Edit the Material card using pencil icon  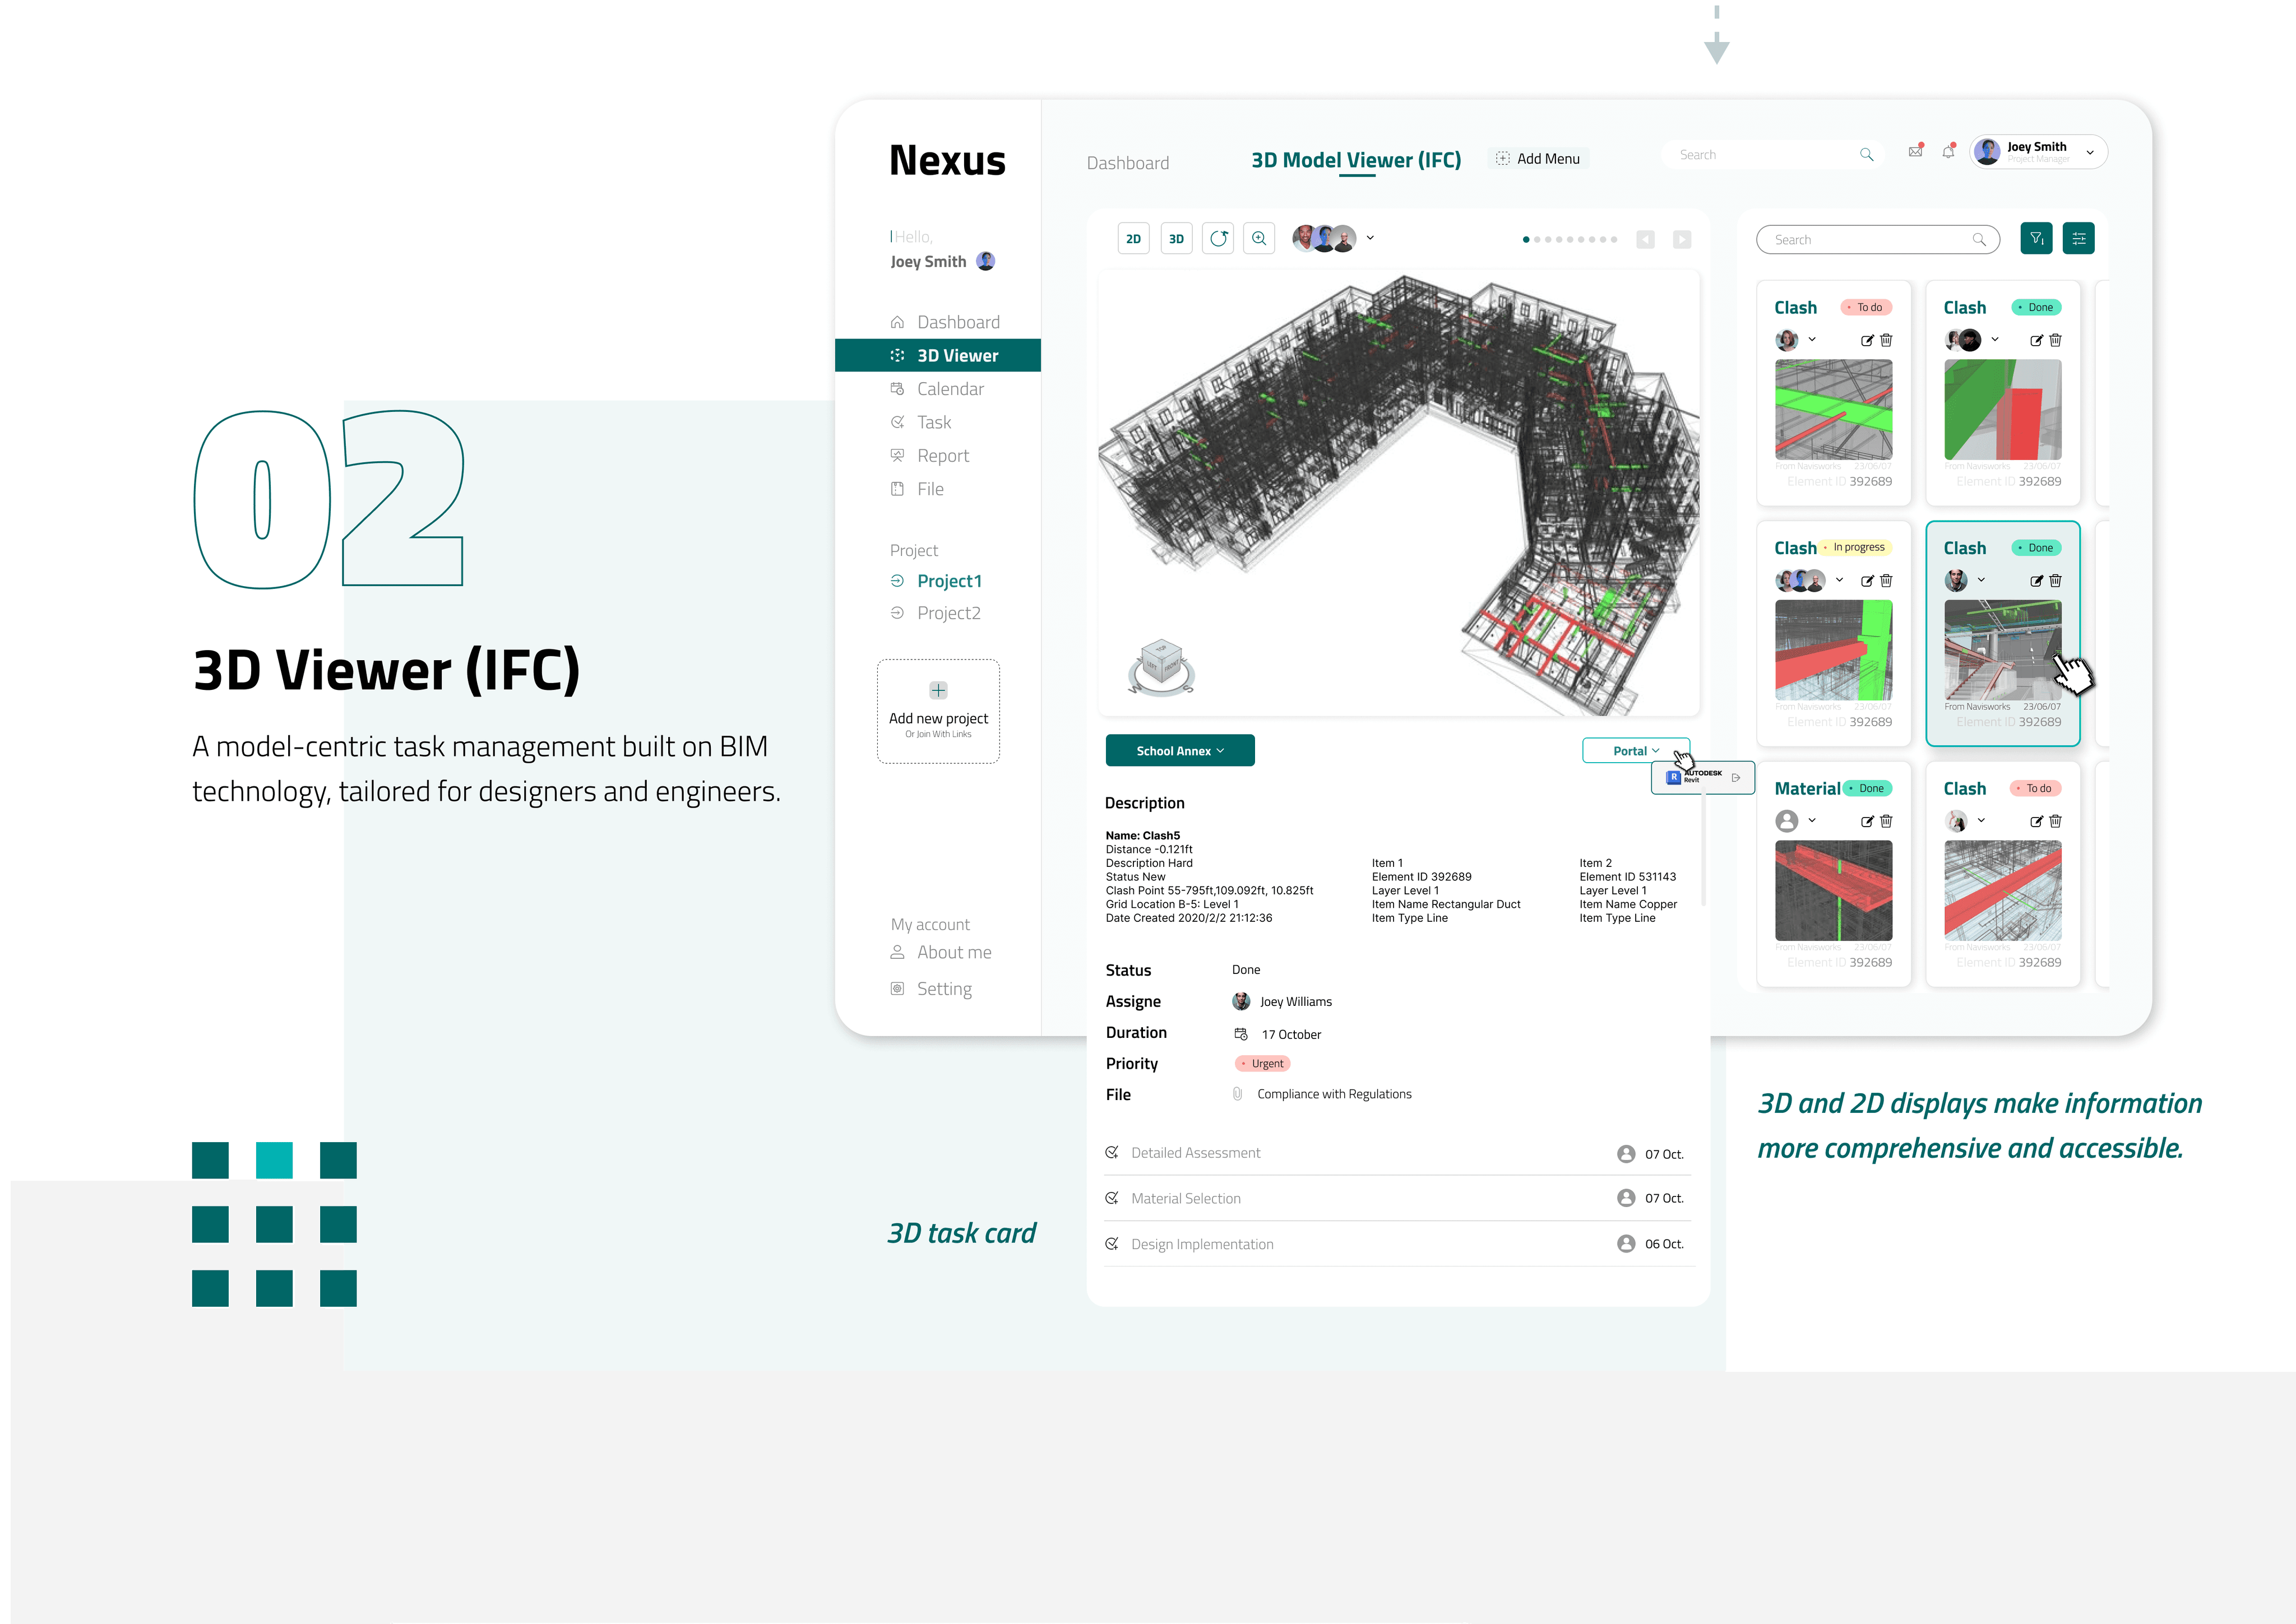pyautogui.click(x=1866, y=821)
